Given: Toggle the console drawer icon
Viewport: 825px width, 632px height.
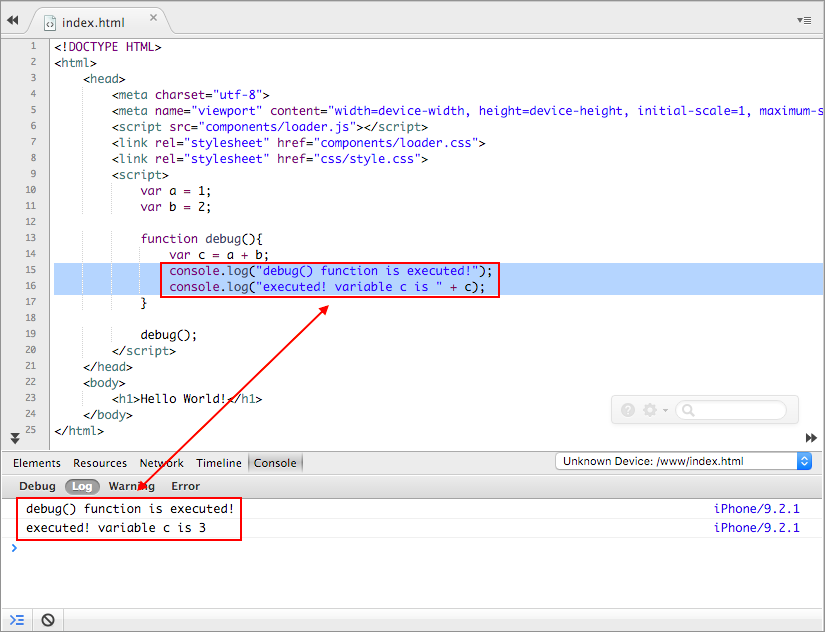Looking at the screenshot, I should [x=17, y=620].
